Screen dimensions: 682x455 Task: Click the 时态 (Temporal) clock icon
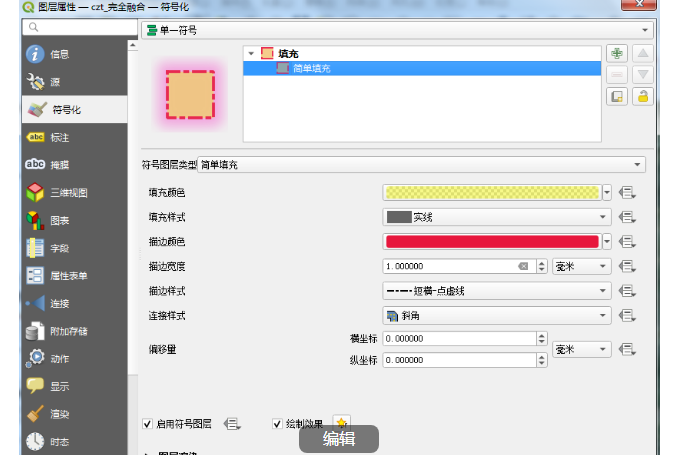(35, 442)
